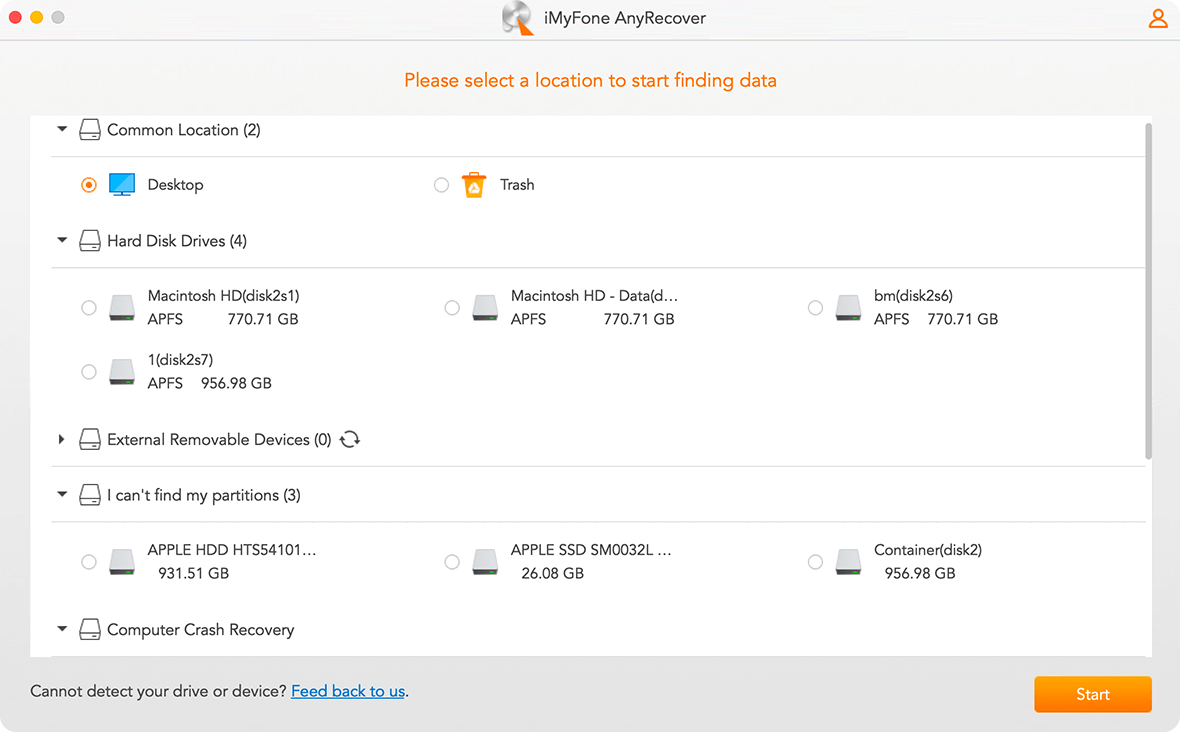Open the Feed back to us link
1180x732 pixels.
348,691
